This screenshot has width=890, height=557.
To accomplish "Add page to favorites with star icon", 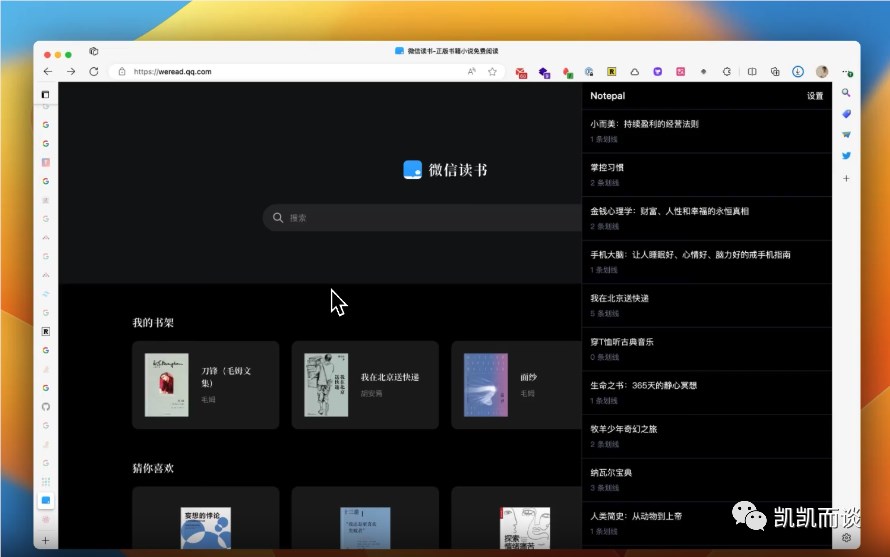I will pos(492,72).
